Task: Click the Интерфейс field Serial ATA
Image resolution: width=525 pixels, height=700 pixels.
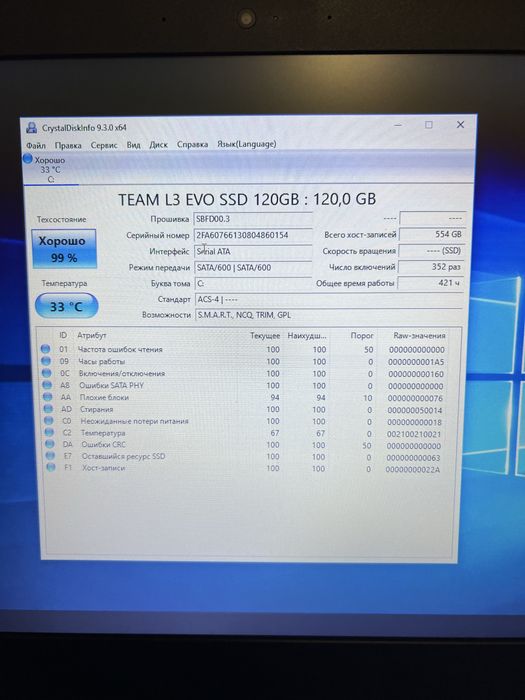Action: pyautogui.click(x=253, y=251)
